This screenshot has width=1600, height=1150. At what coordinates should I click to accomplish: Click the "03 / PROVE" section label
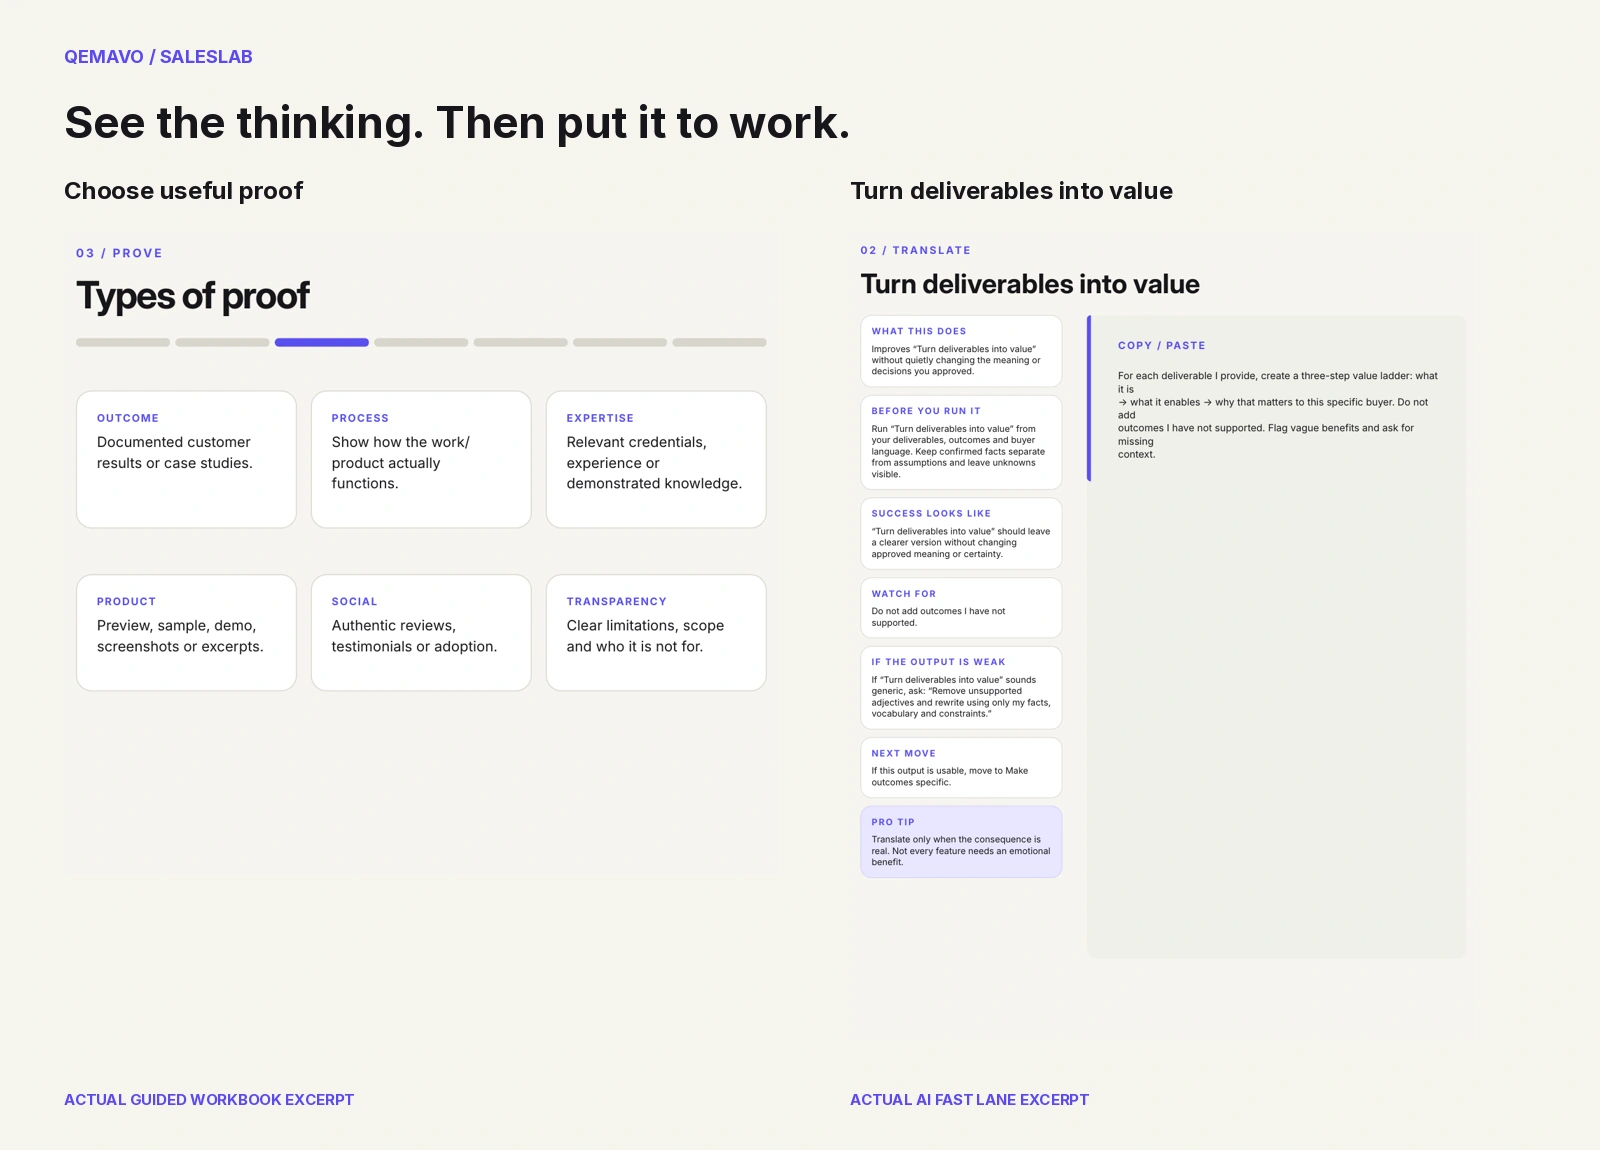tap(119, 254)
